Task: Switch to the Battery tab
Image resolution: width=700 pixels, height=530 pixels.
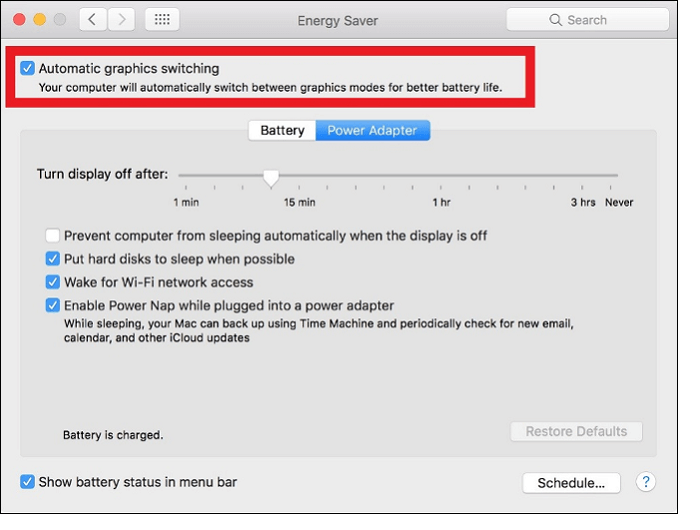Action: [282, 130]
